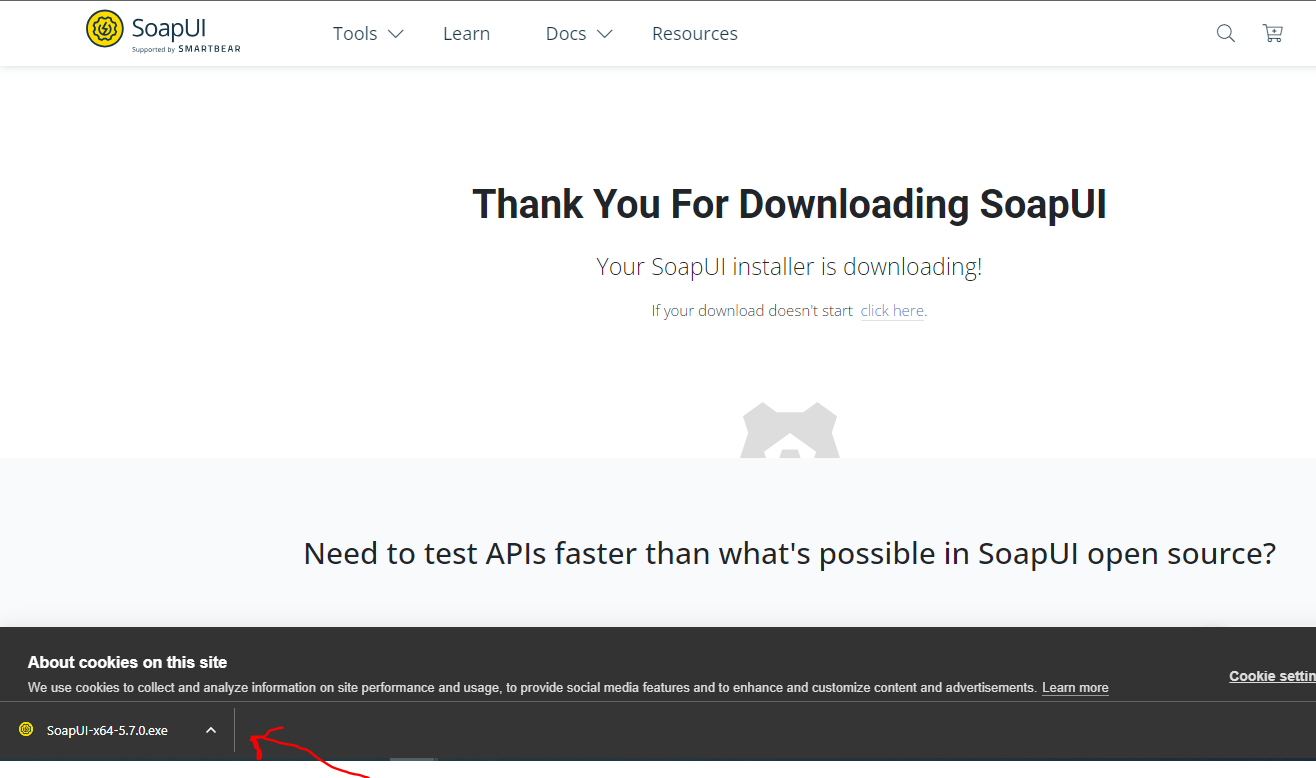The height and width of the screenshot is (778, 1316).
Task: Click the 'Supported by SmartBear' wordmark
Action: tap(186, 49)
